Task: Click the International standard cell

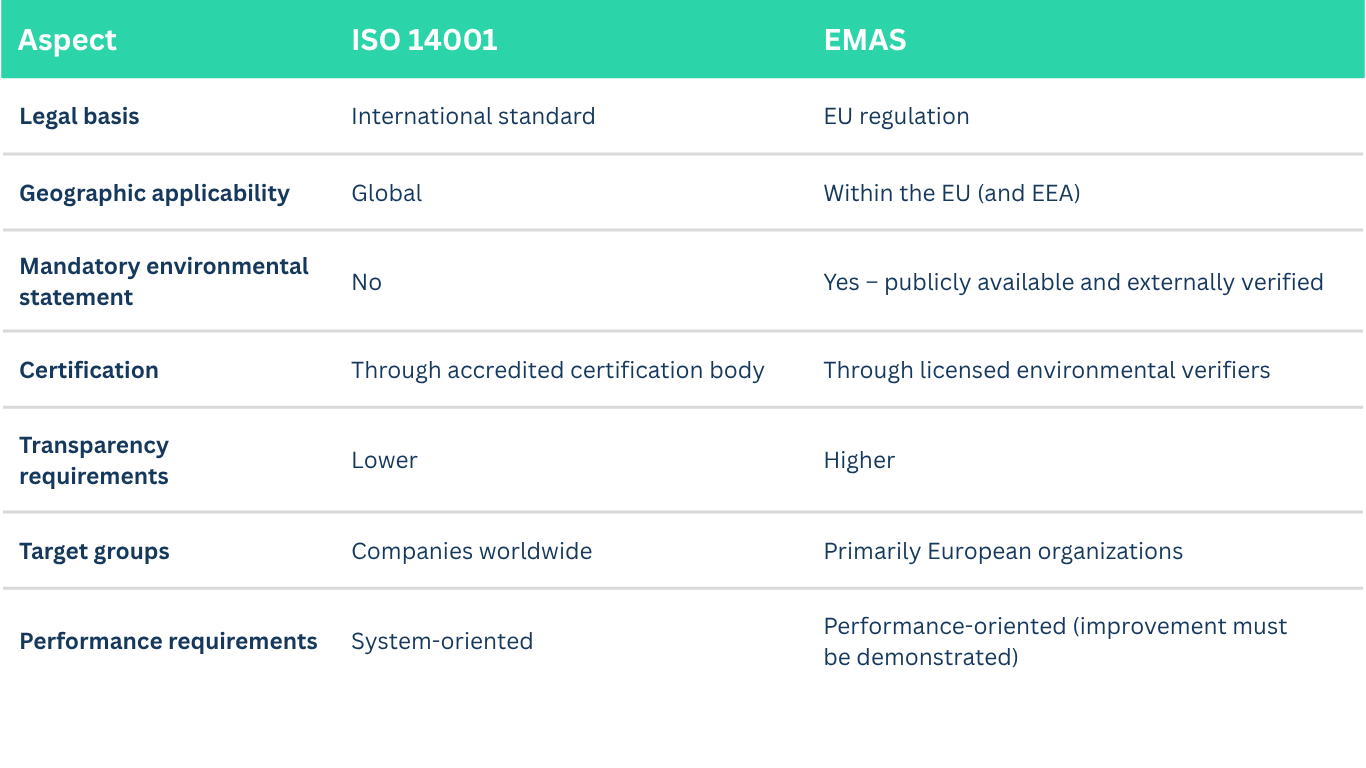Action: [473, 116]
